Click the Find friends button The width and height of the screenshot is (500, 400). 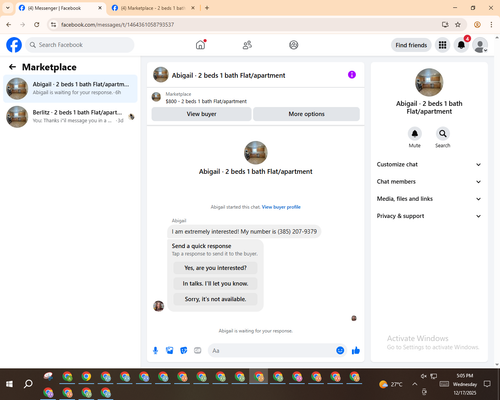click(411, 45)
